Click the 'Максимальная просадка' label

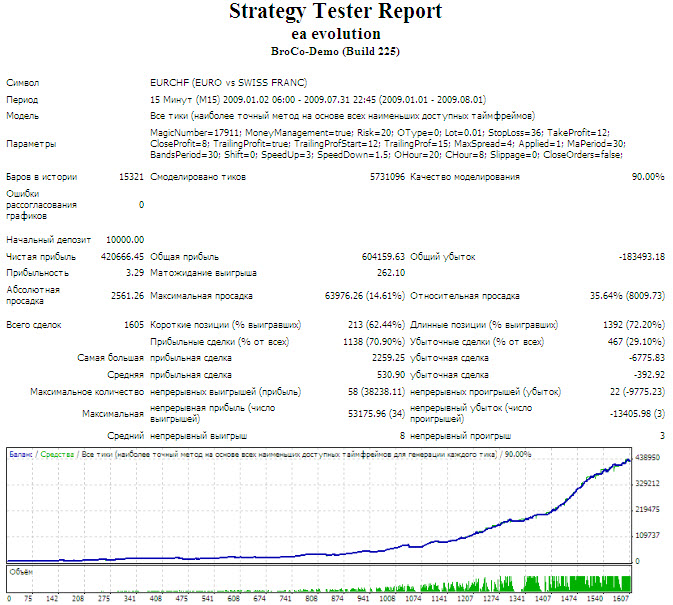tap(201, 296)
